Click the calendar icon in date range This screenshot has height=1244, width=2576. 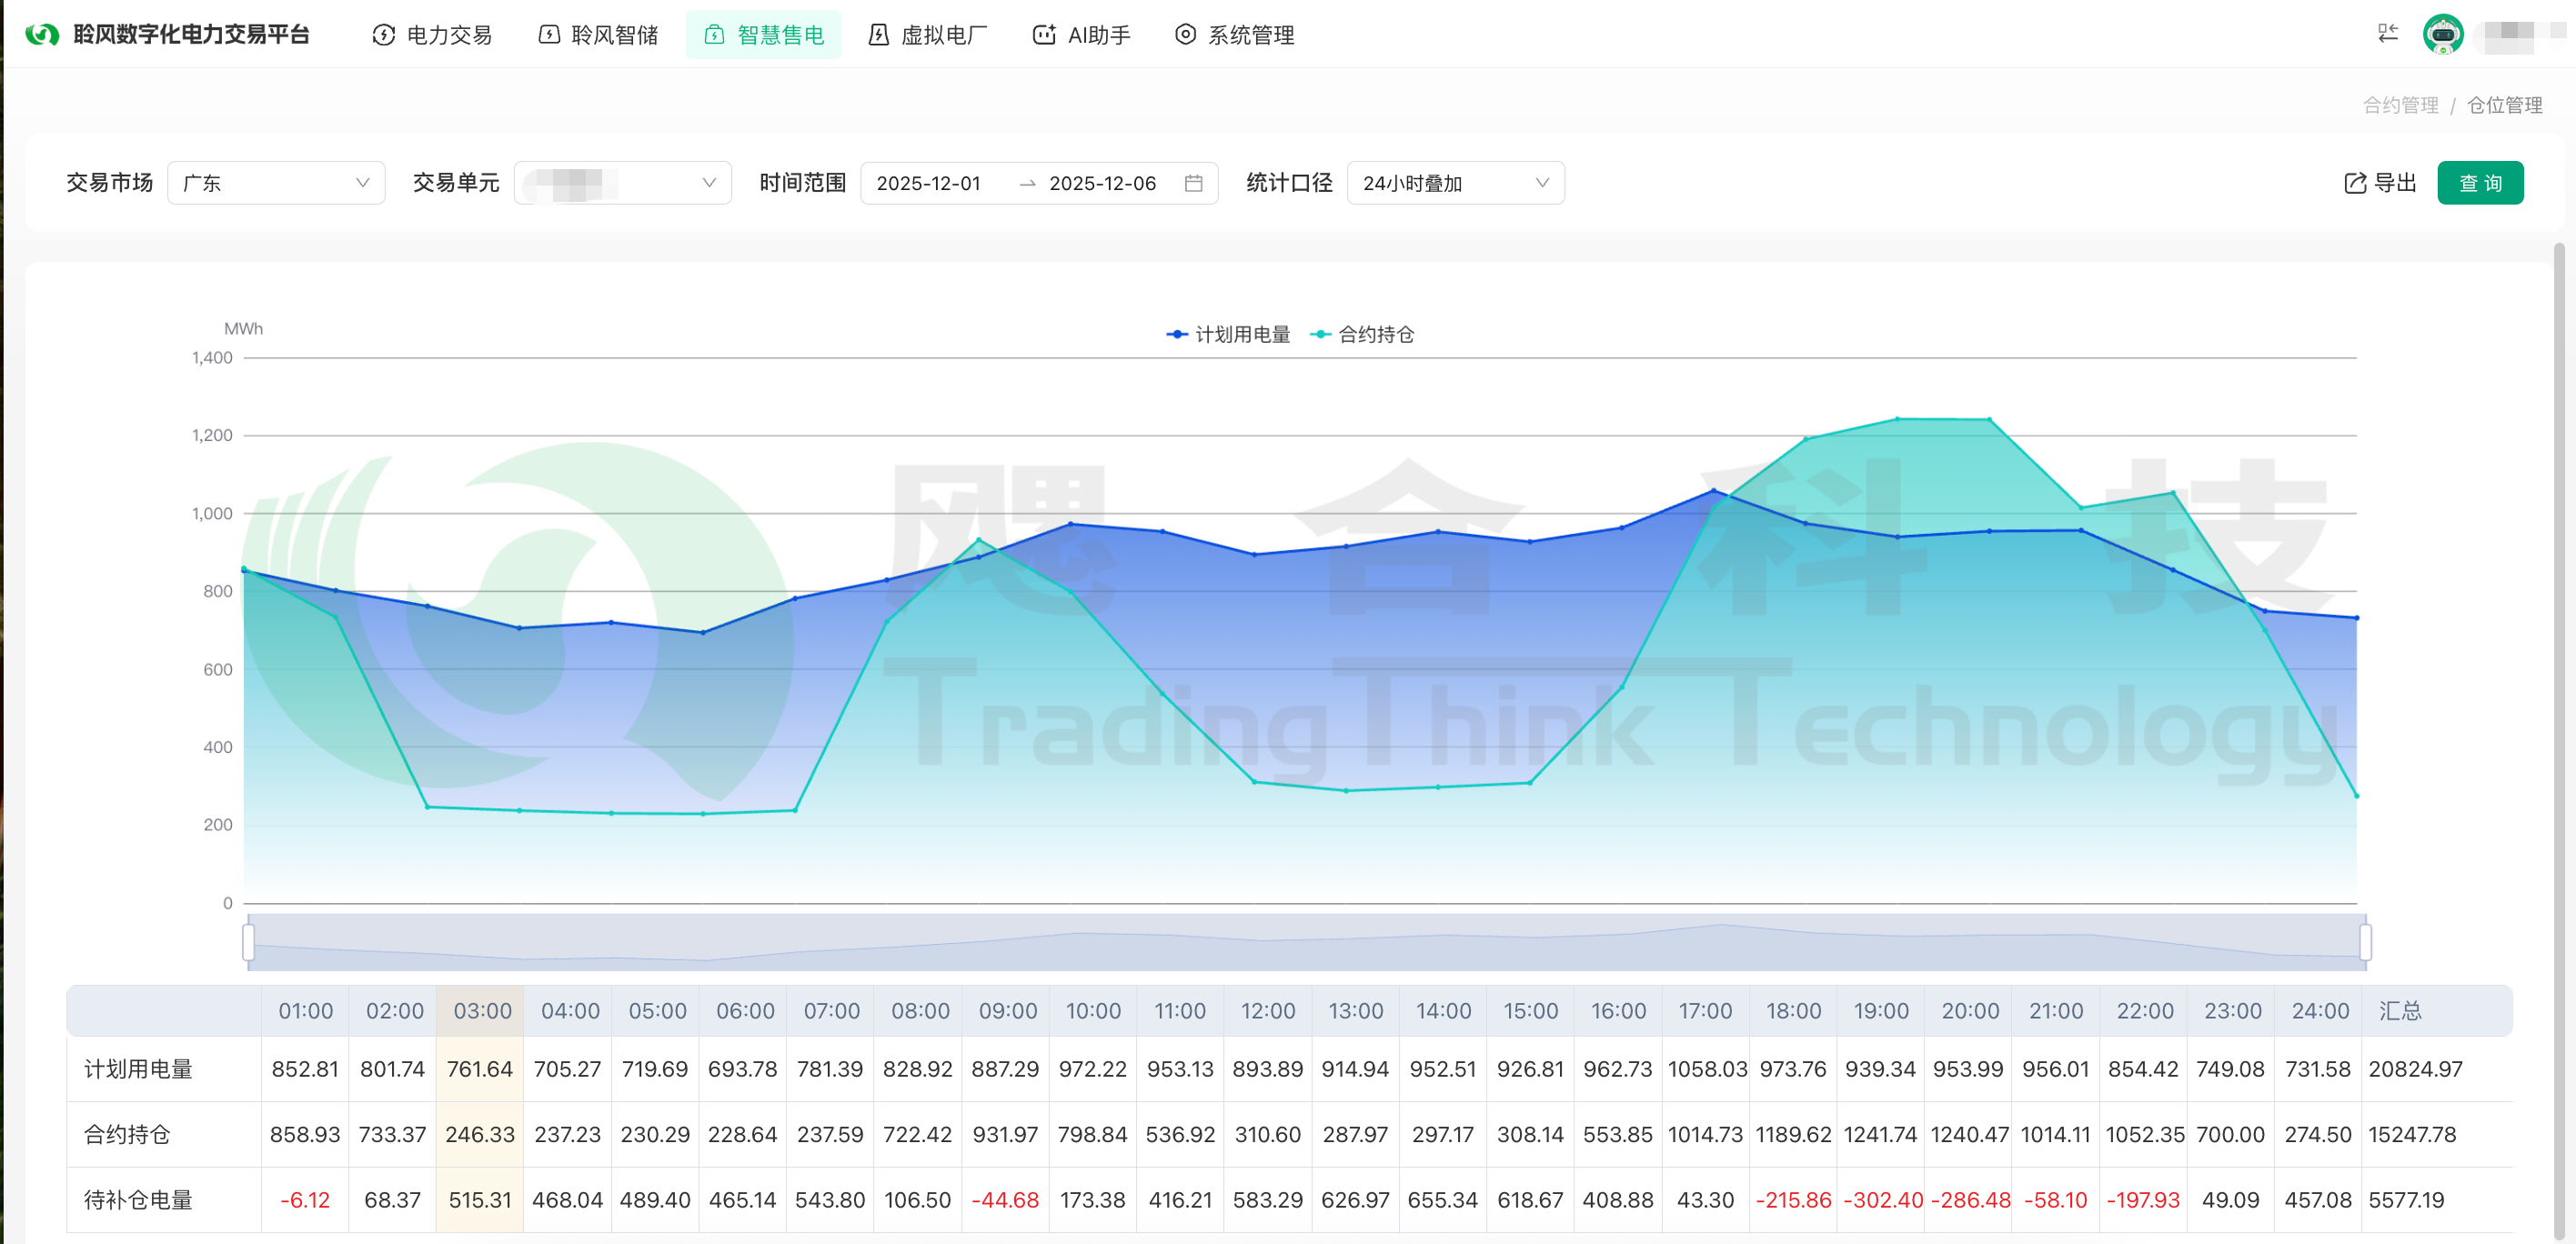pos(1193,183)
